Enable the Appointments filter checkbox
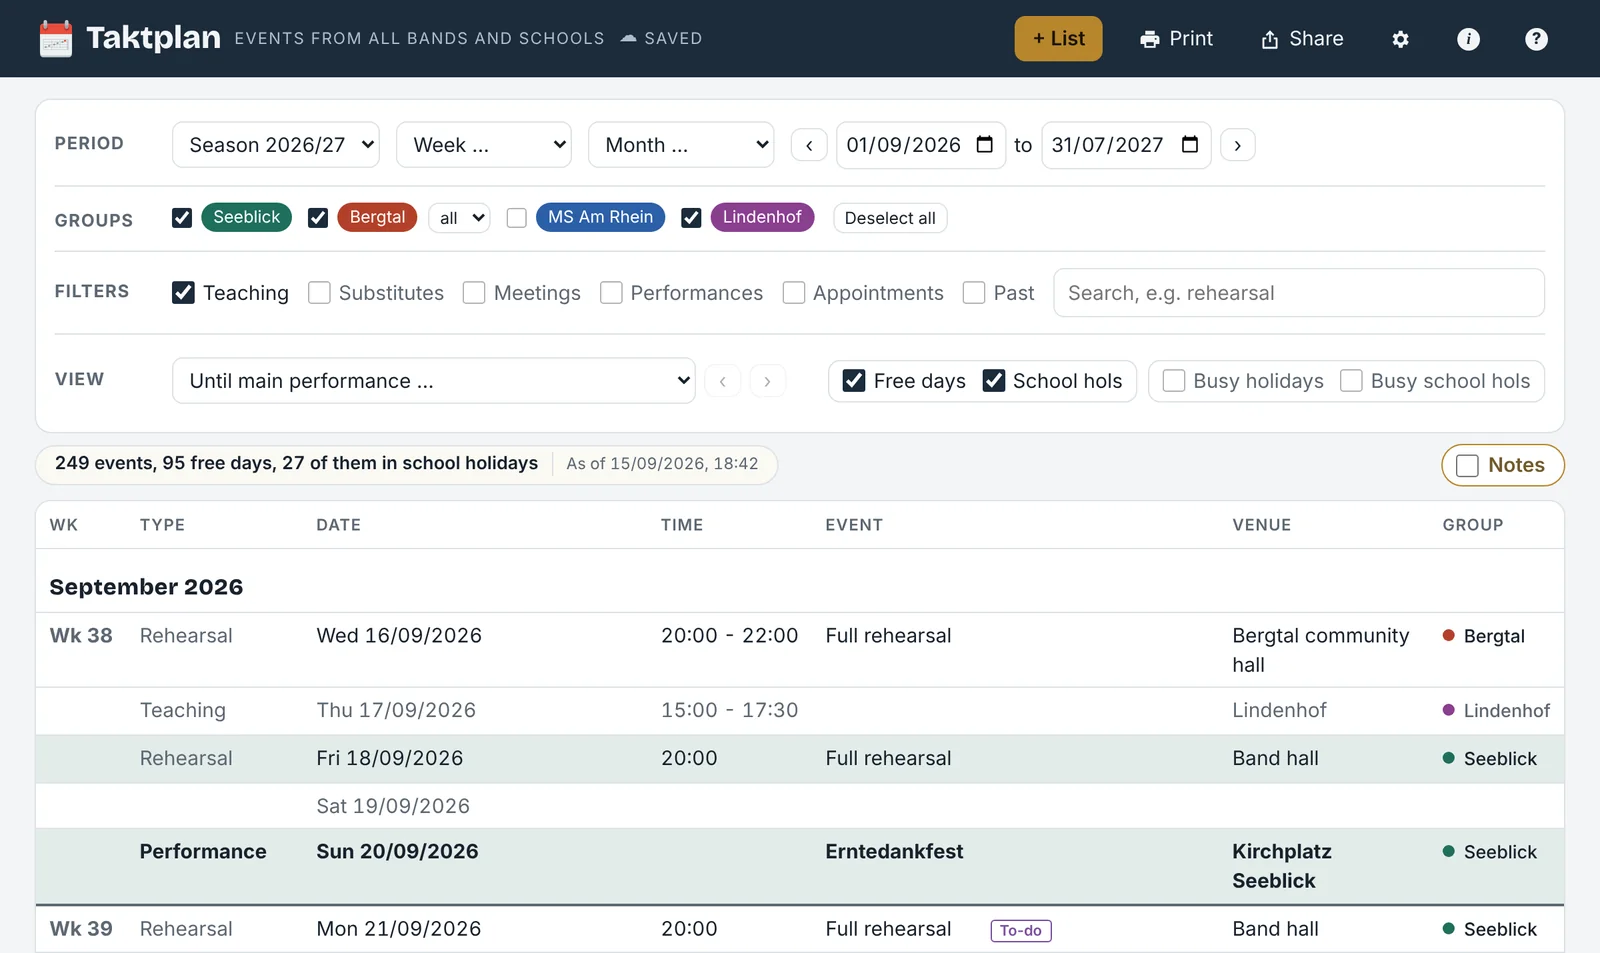The width and height of the screenshot is (1600, 953). click(794, 293)
